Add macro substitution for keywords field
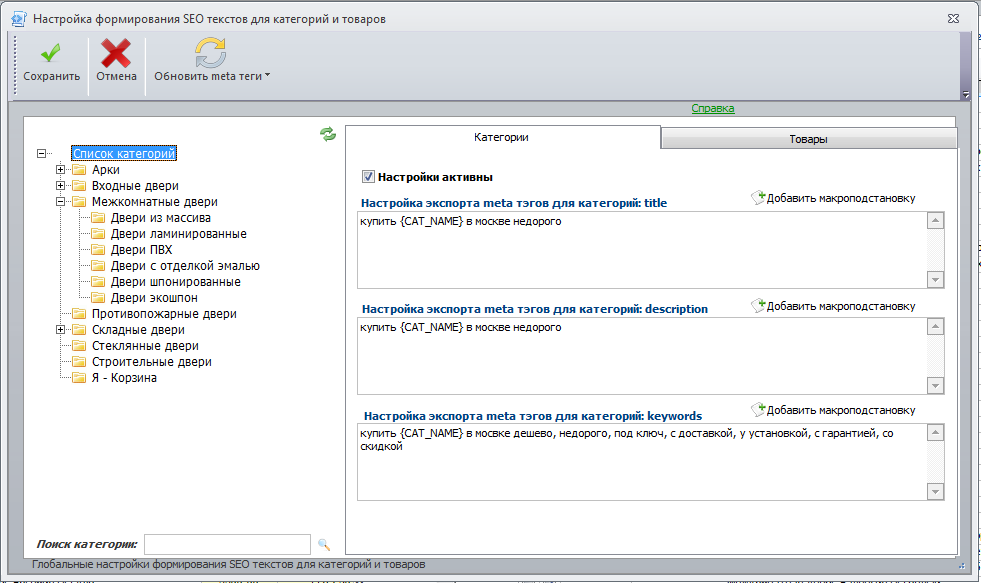The width and height of the screenshot is (981, 583). point(833,410)
